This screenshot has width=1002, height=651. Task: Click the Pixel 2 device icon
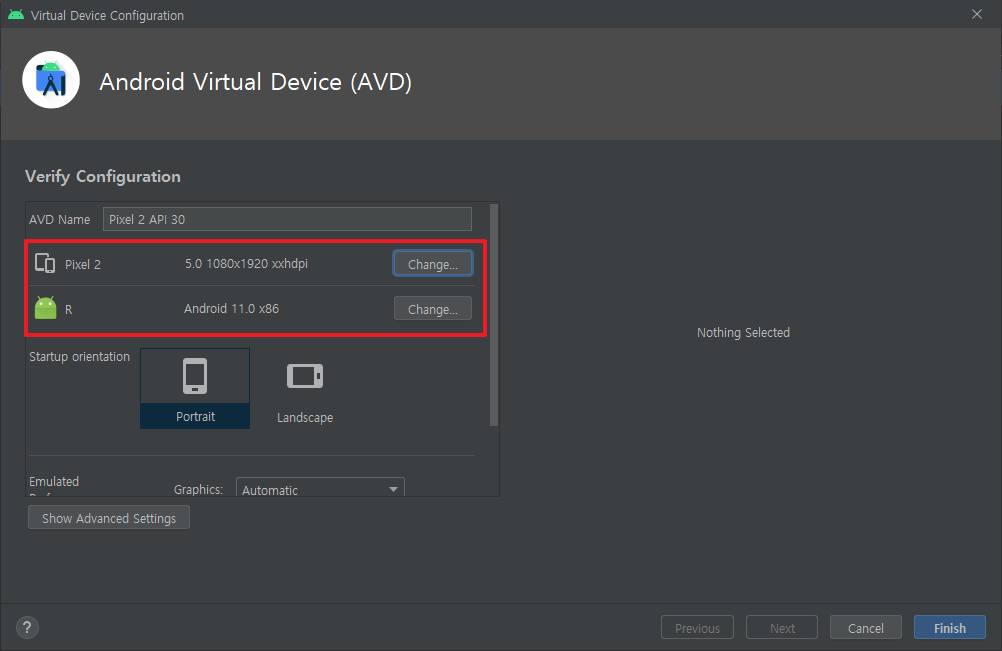[45, 263]
